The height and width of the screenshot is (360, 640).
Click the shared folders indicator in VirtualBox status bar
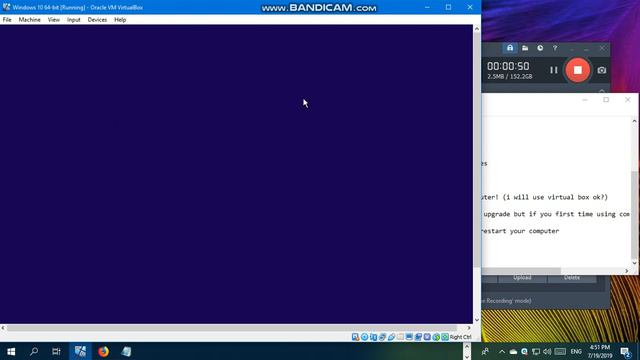click(x=400, y=337)
